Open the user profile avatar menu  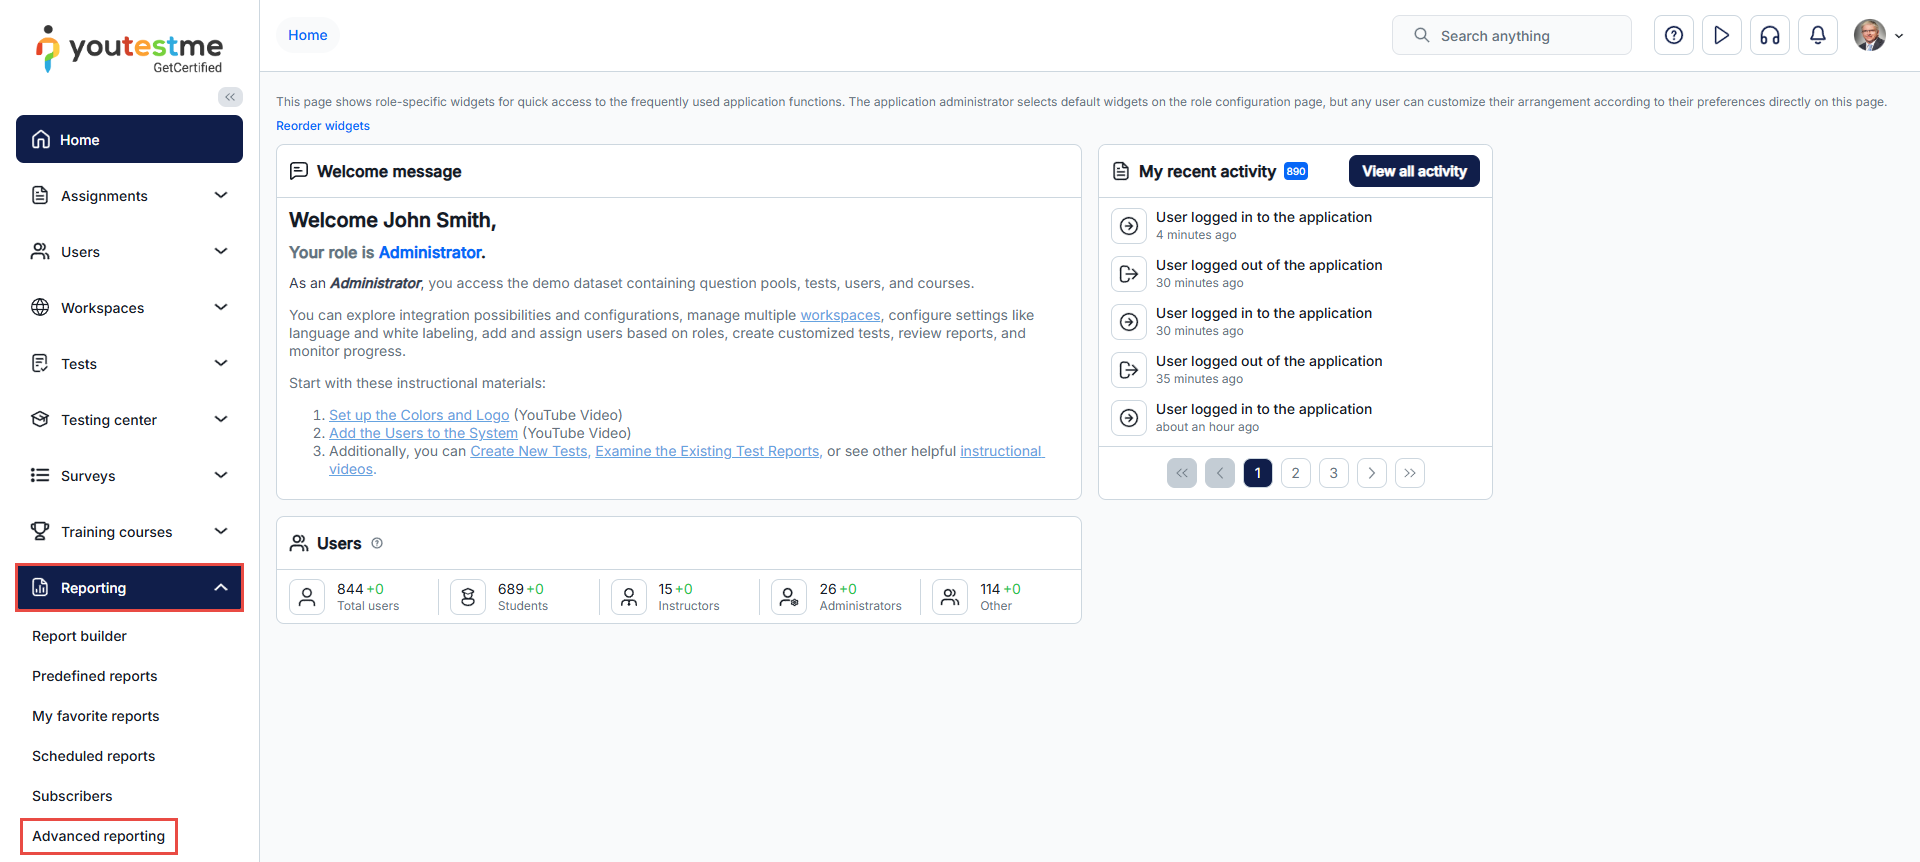(1877, 35)
